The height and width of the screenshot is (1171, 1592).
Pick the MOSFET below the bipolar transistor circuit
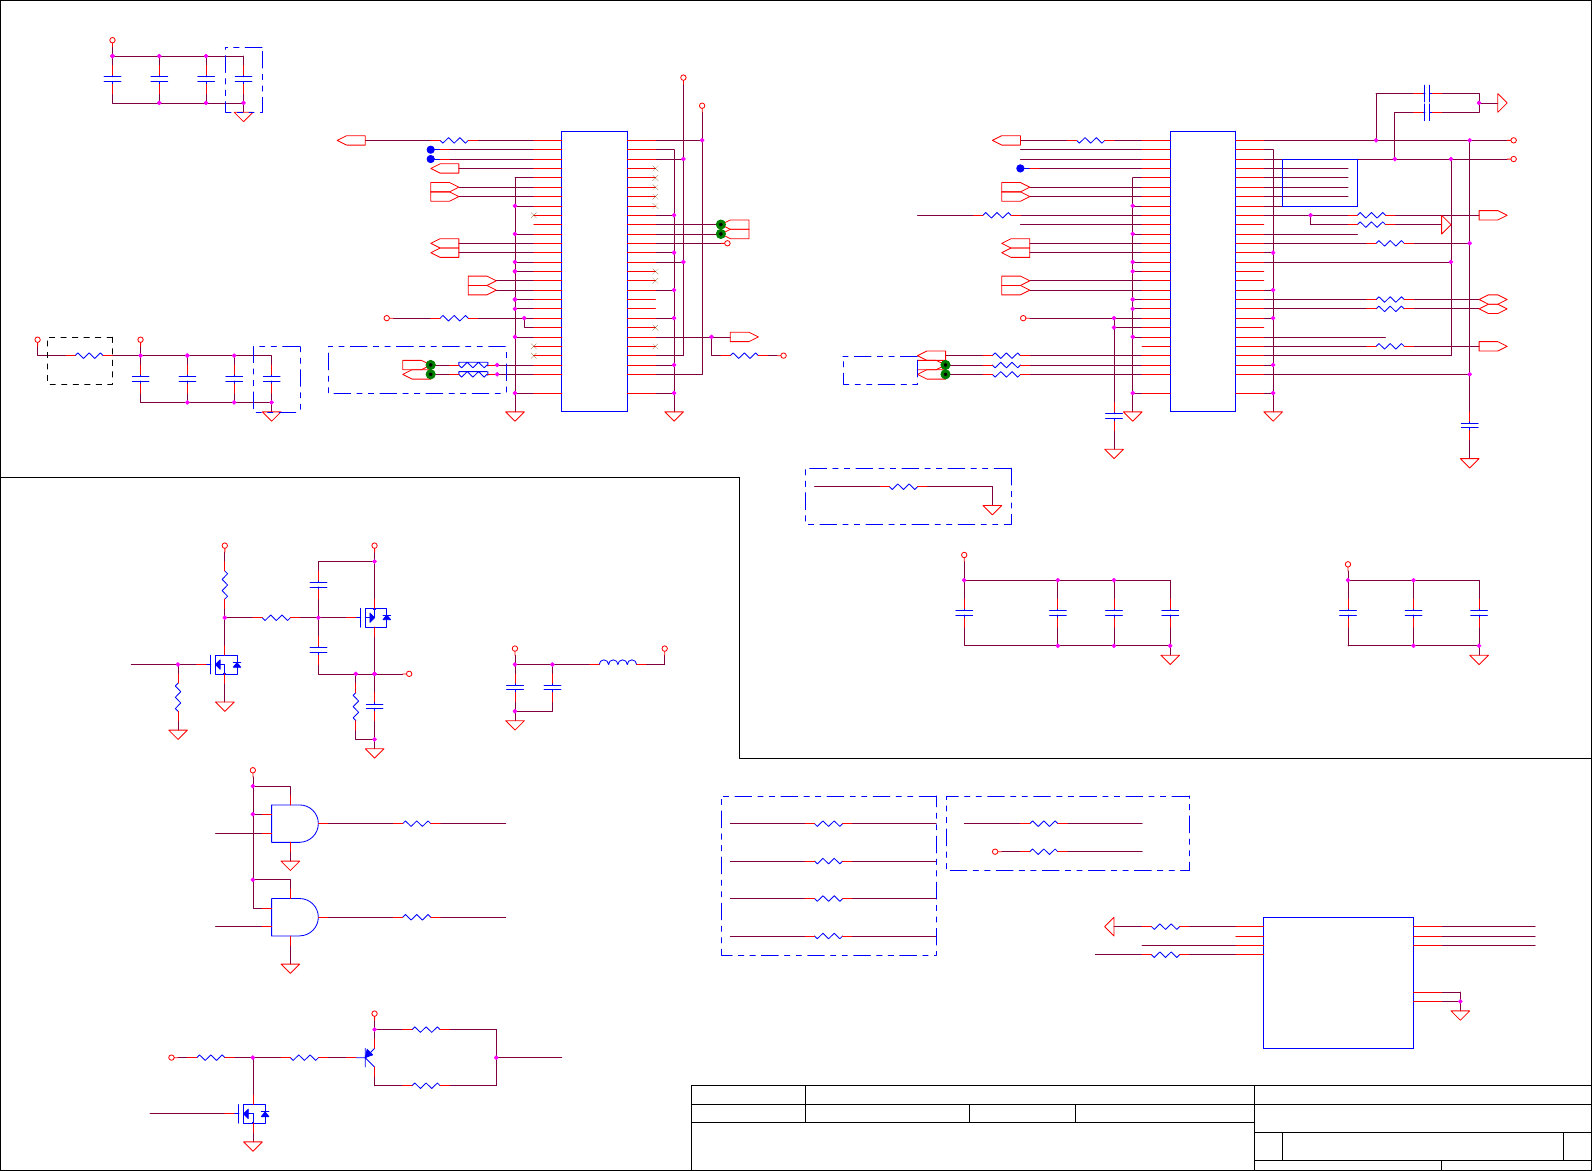(254, 1113)
